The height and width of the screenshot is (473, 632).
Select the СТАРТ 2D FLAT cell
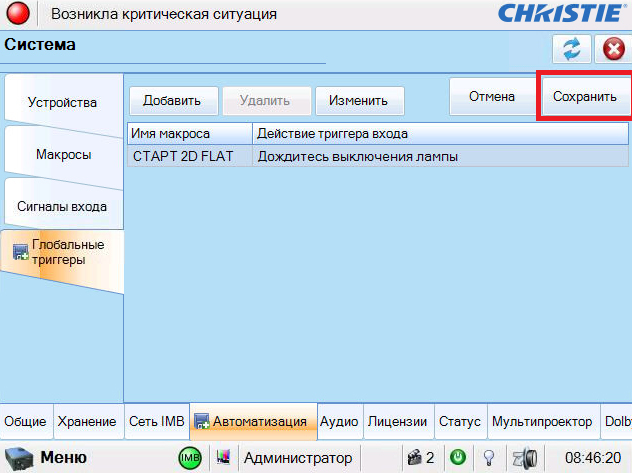click(x=190, y=156)
